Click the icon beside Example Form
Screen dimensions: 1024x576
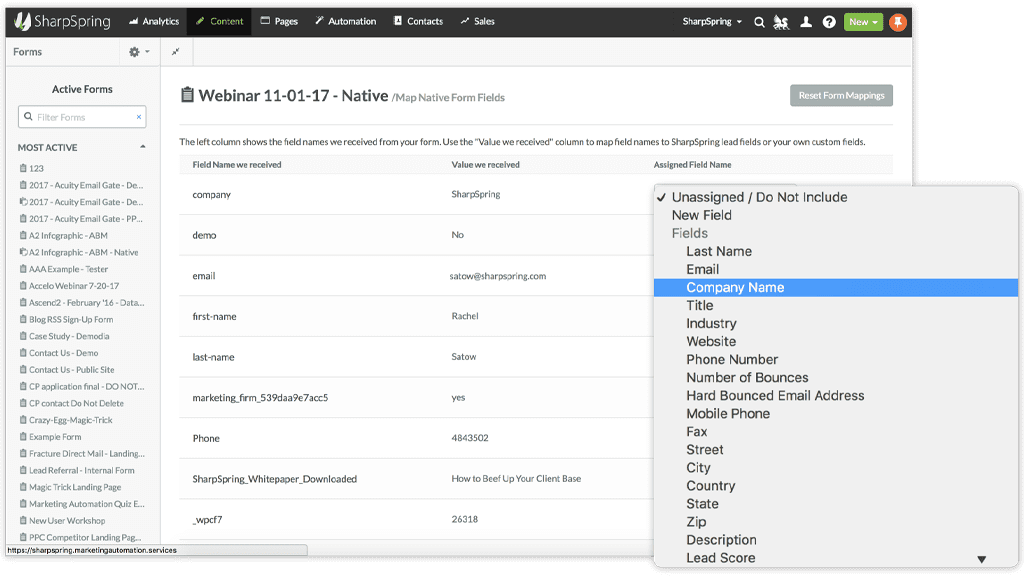tap(23, 437)
